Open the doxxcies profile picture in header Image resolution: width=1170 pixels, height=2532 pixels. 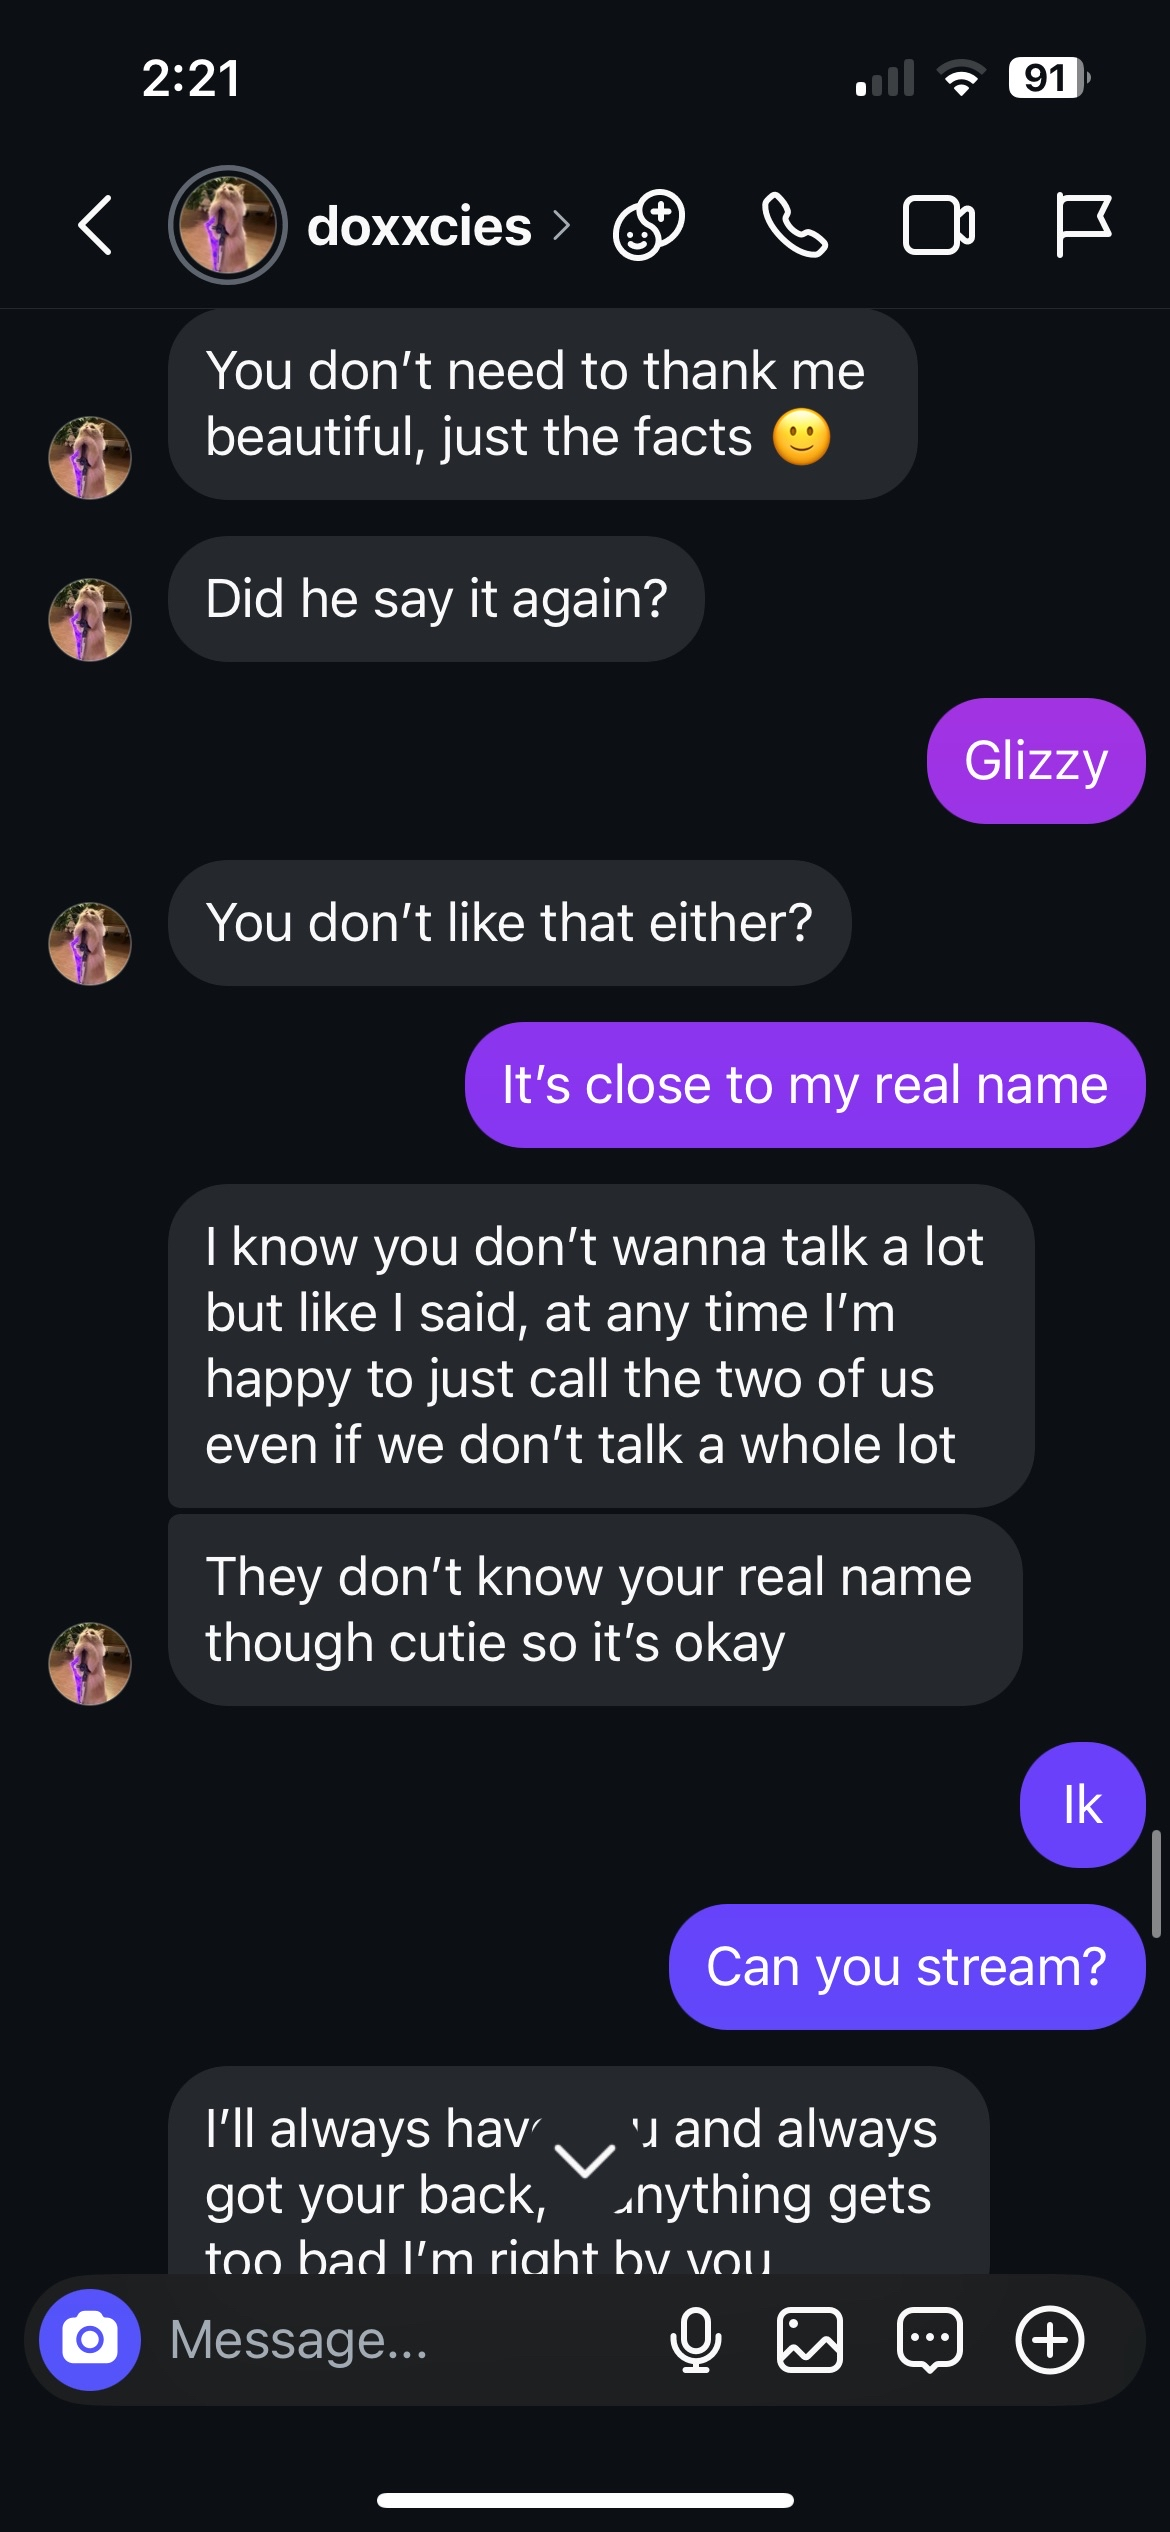tap(228, 225)
